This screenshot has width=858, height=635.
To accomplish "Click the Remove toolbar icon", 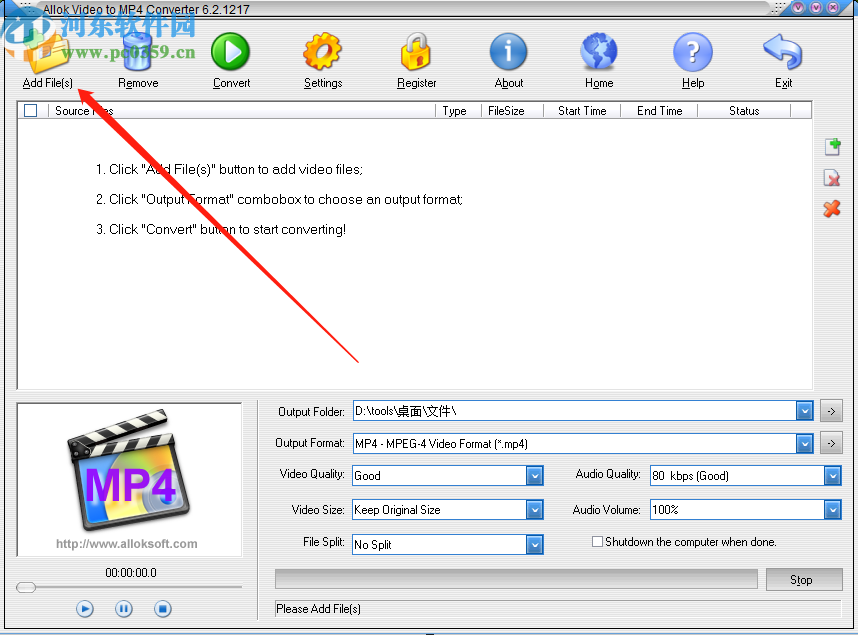I will point(137,52).
